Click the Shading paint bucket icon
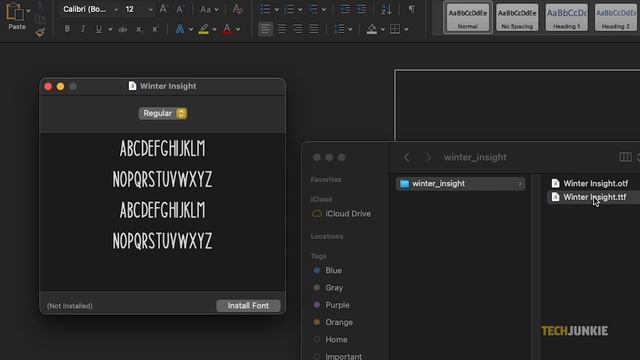This screenshot has height=360, width=640. (371, 29)
